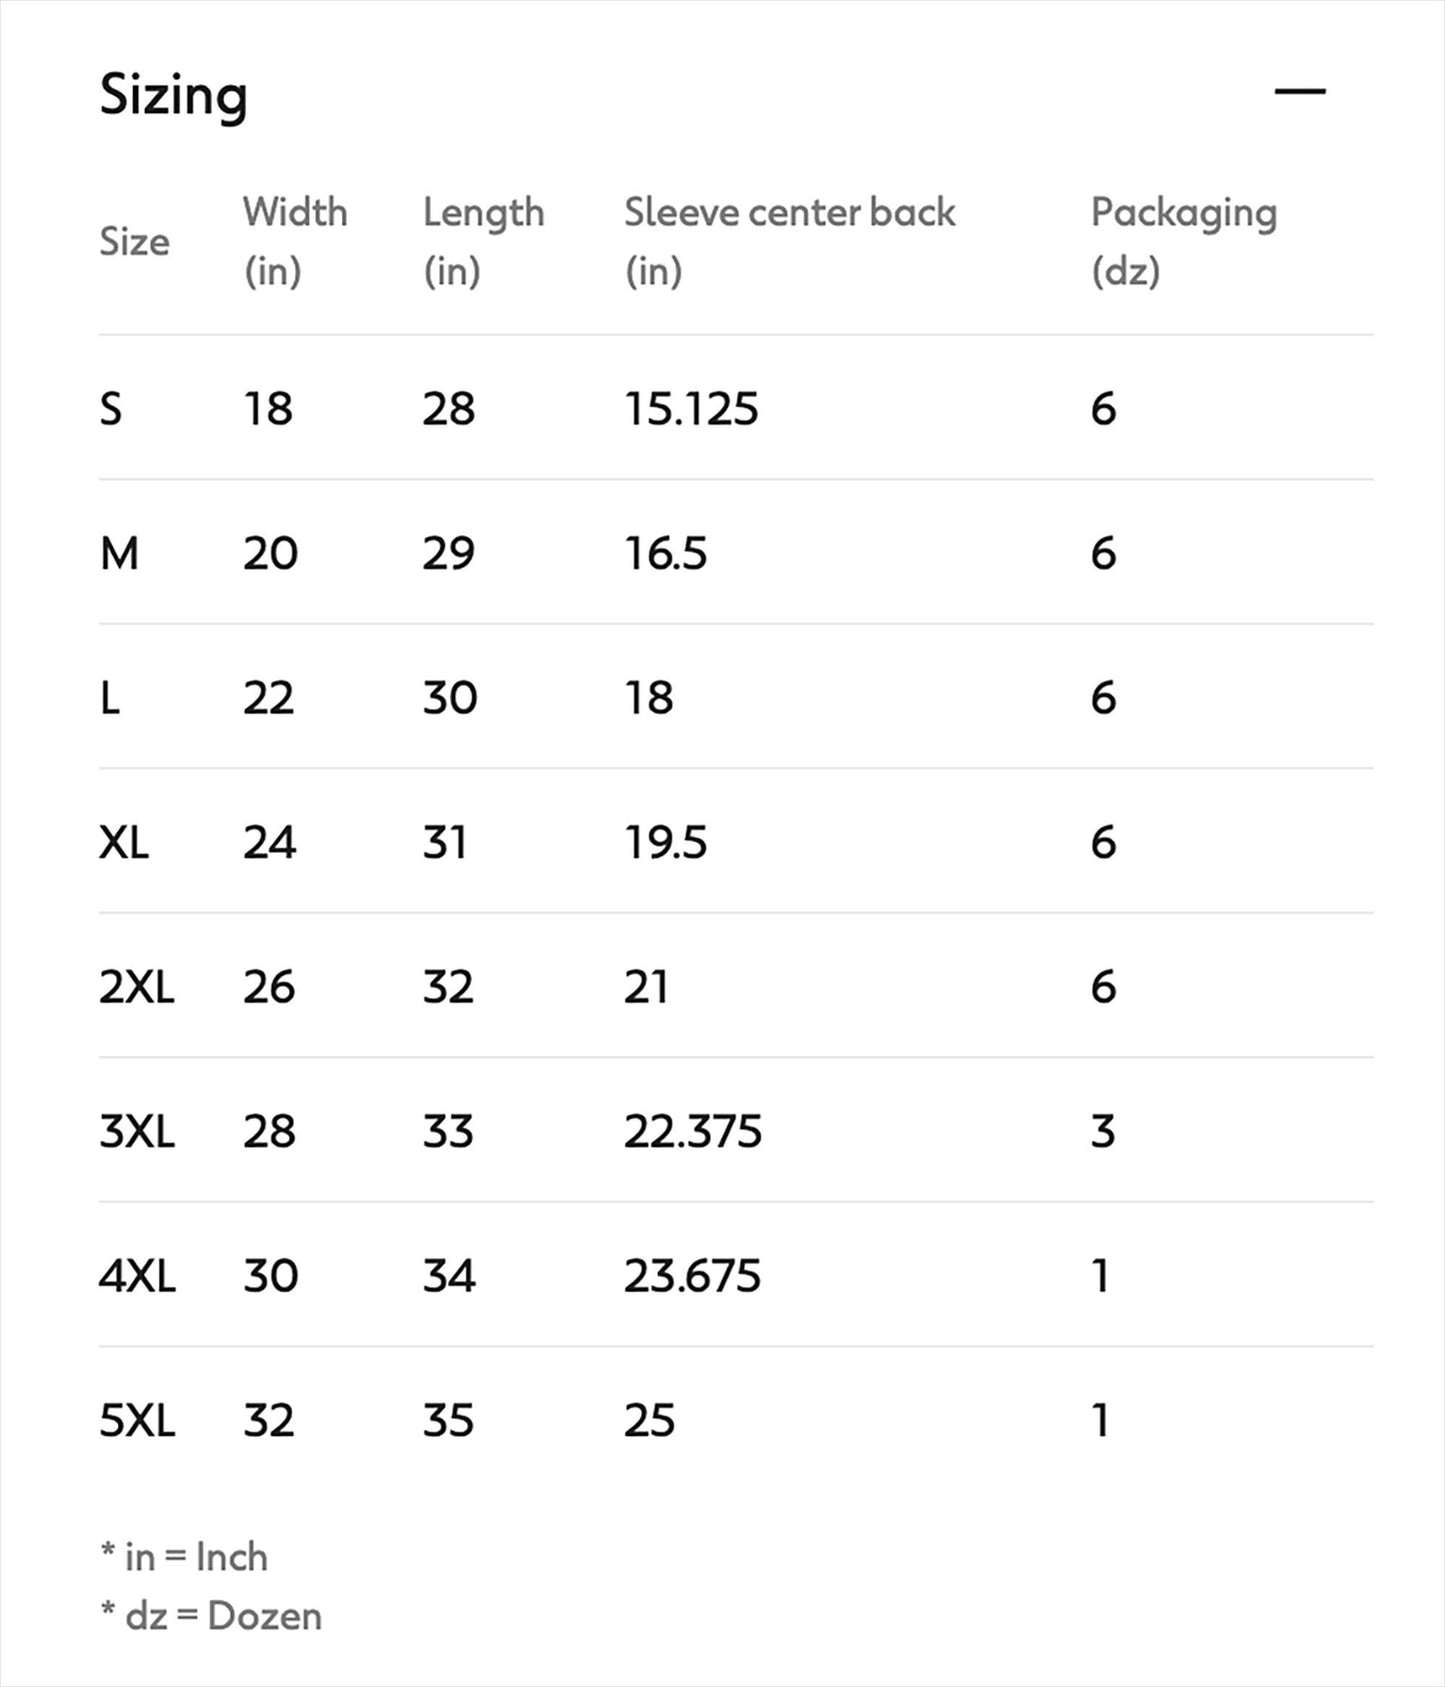
Task: Click the sleeve measurement 15.125 for size S
Action: click(x=690, y=407)
